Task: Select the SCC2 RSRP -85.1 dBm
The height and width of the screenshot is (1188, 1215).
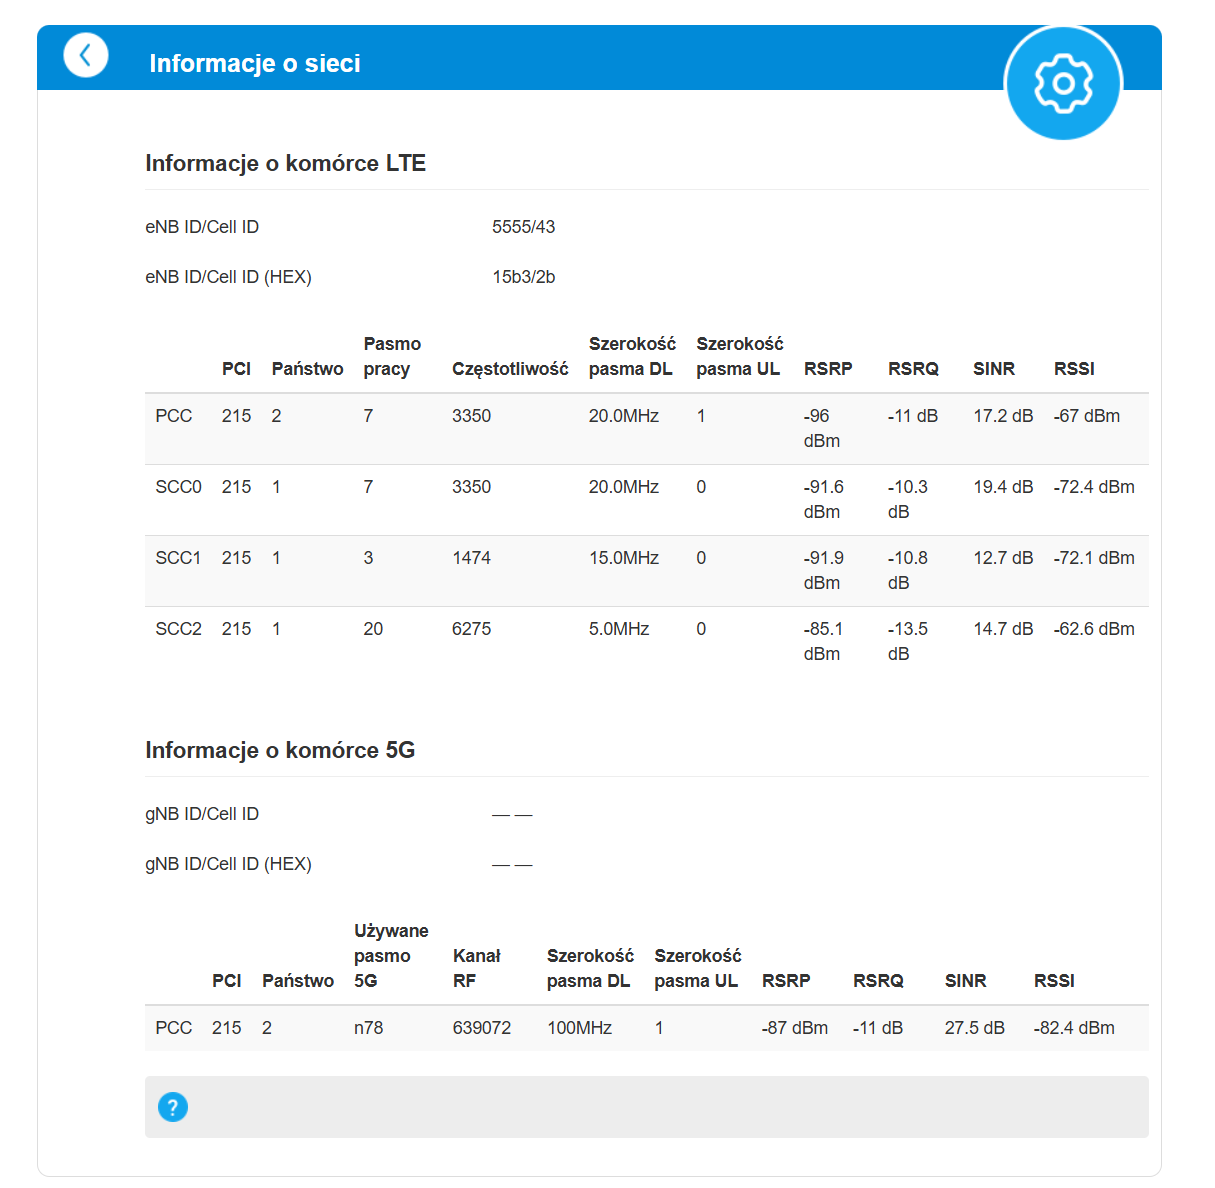Action: (x=823, y=641)
